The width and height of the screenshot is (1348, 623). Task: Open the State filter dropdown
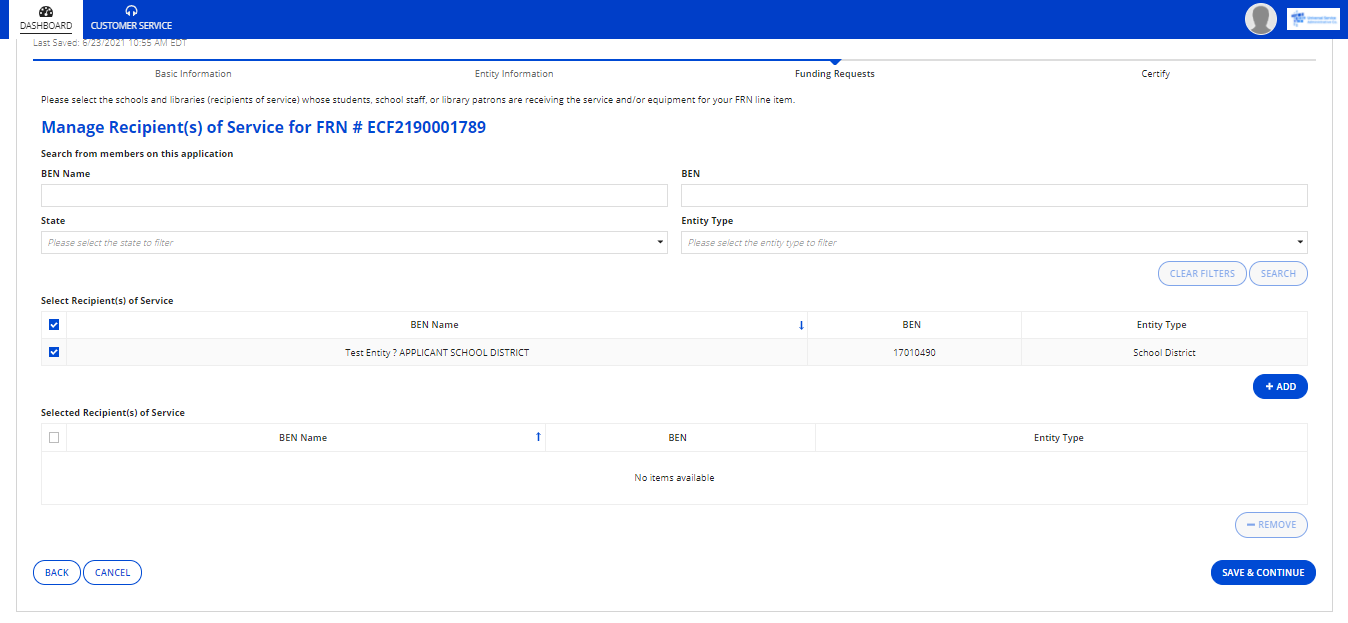click(x=354, y=243)
